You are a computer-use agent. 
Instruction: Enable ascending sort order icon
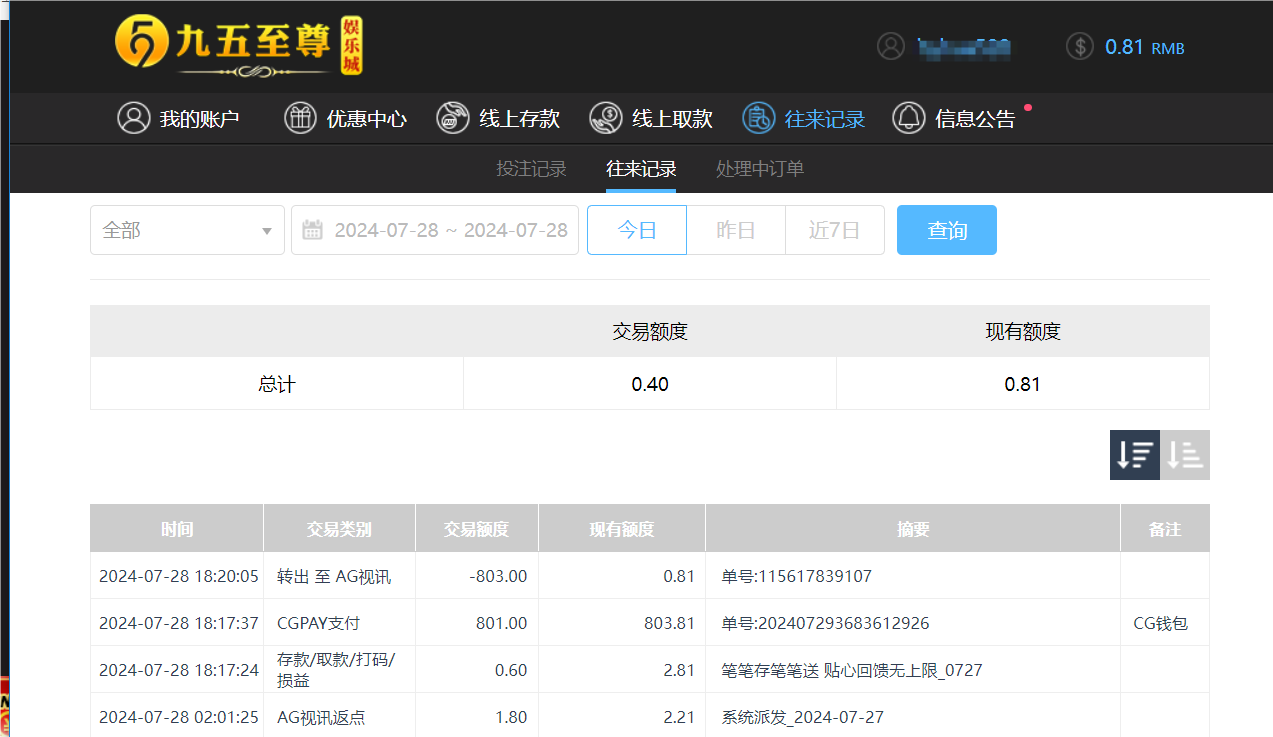(1185, 454)
